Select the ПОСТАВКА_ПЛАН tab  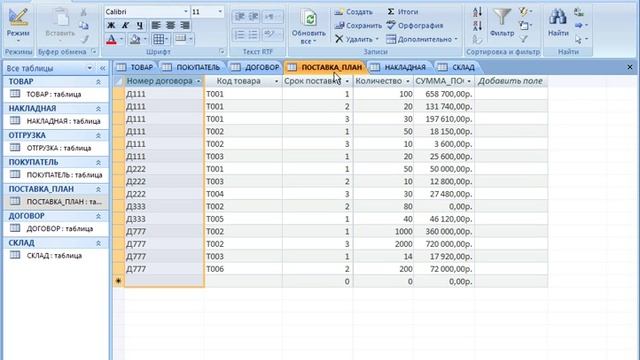[x=325, y=67]
